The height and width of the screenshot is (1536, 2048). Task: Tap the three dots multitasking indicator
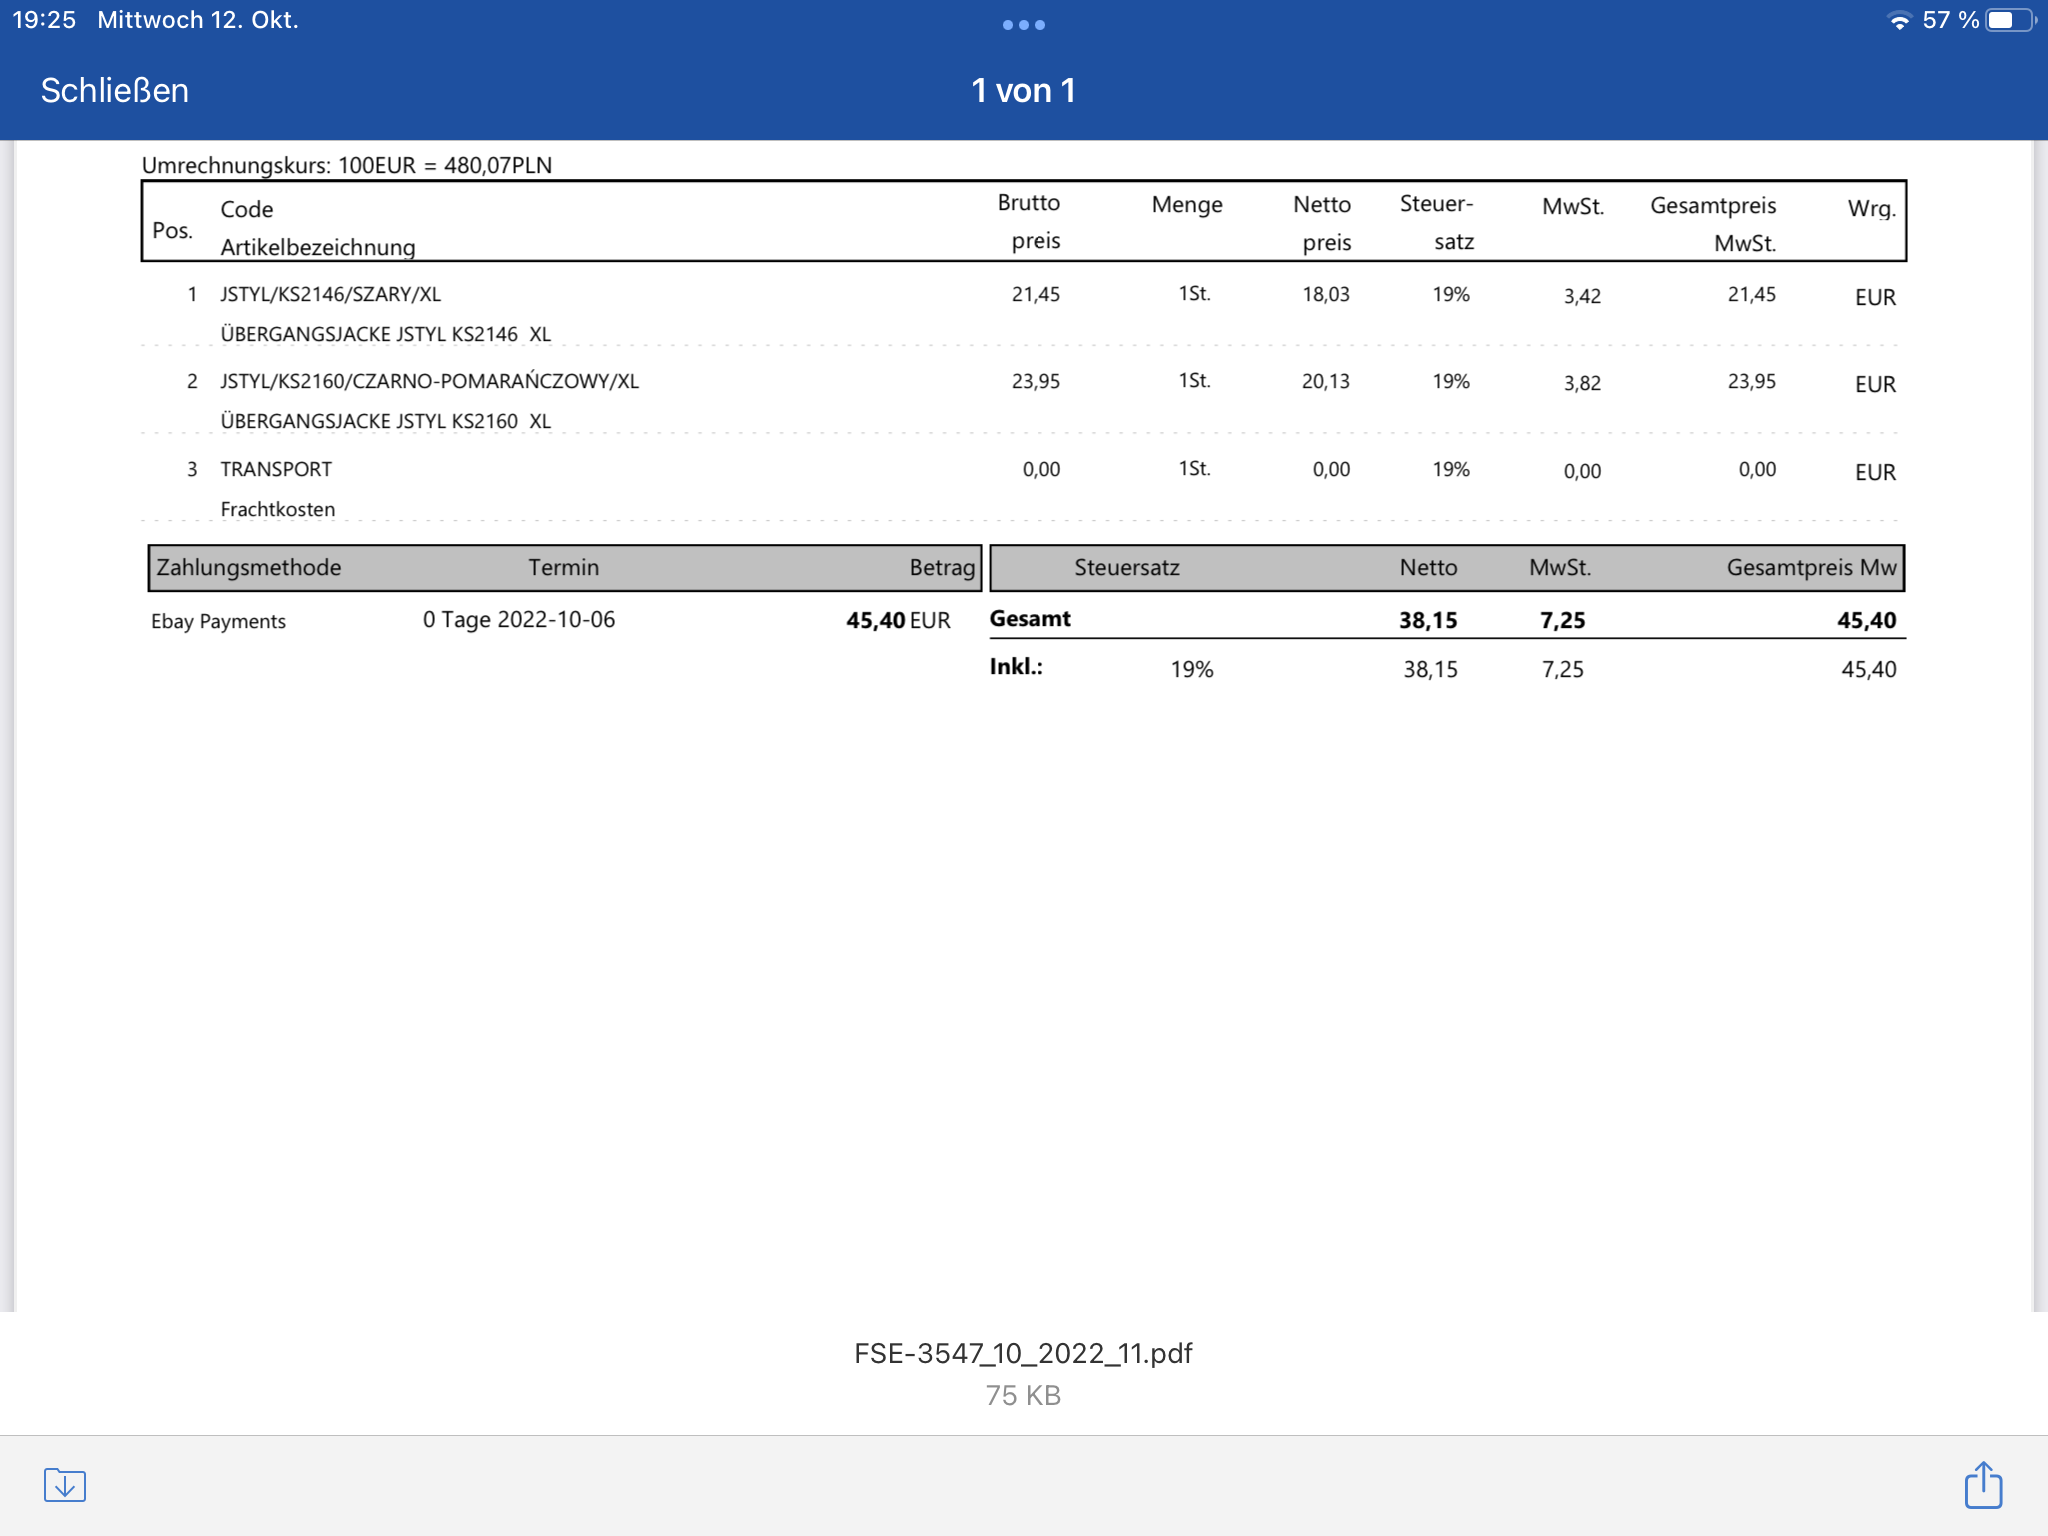1023,25
